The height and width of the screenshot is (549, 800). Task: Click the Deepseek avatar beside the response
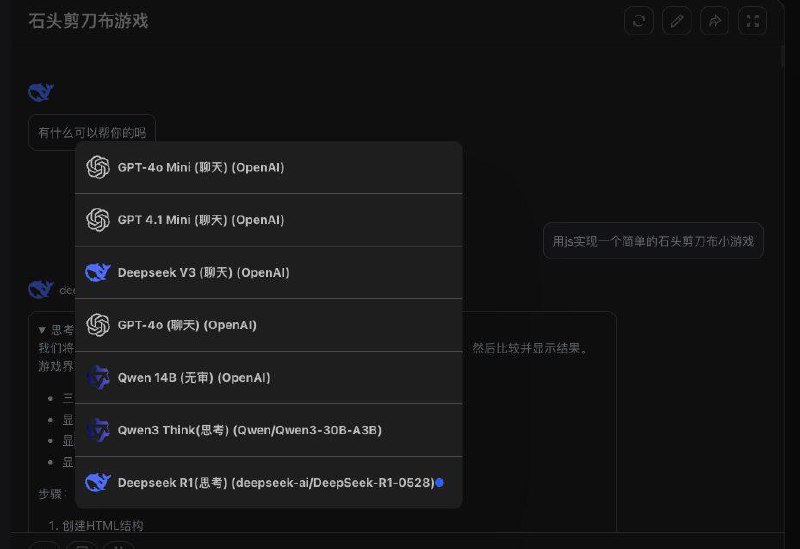coord(41,289)
